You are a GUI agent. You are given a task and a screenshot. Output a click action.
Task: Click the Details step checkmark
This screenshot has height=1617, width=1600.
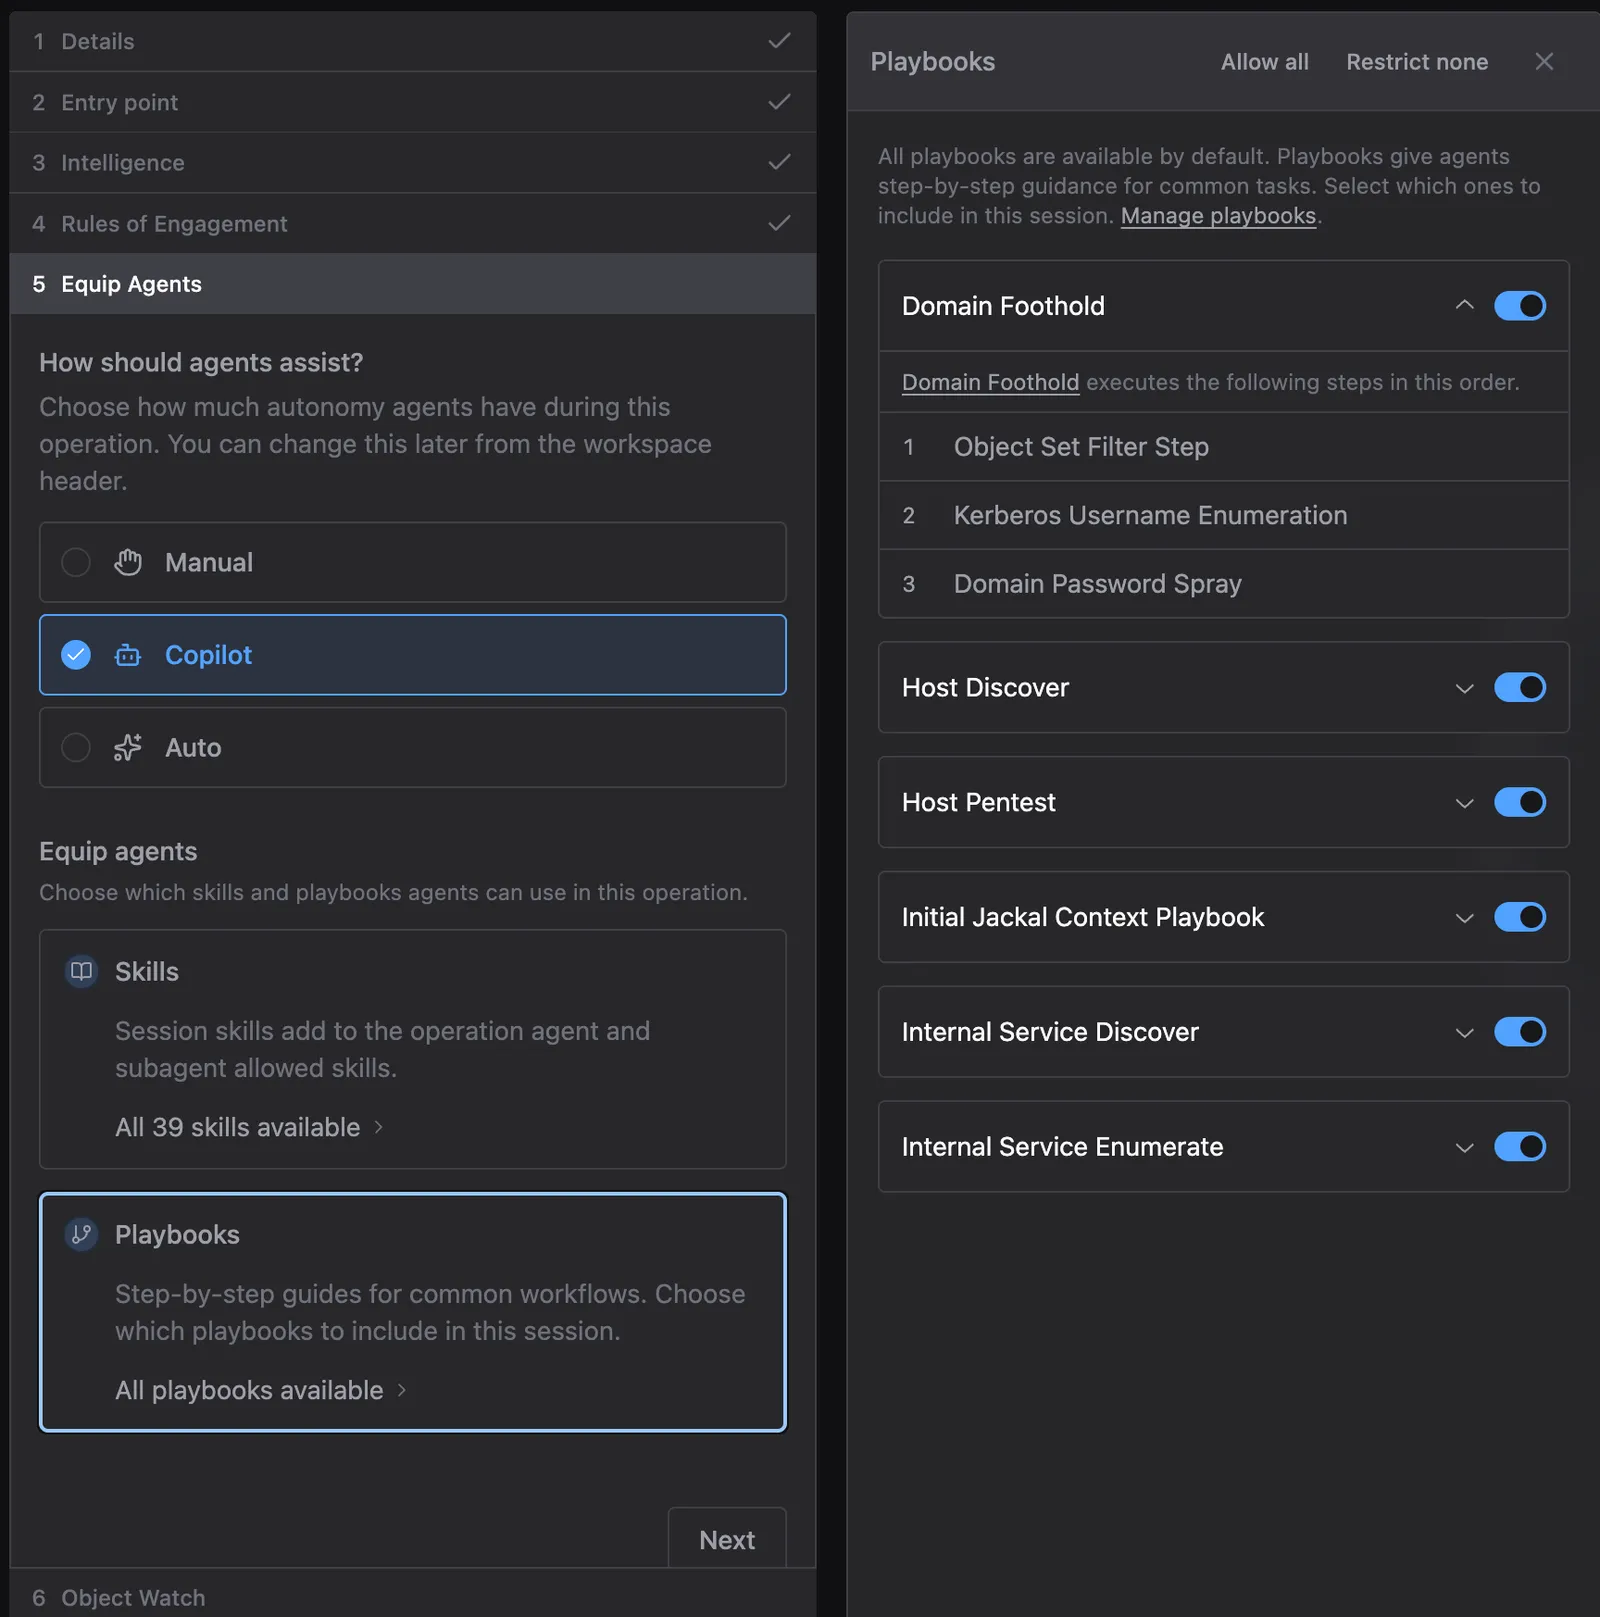779,41
